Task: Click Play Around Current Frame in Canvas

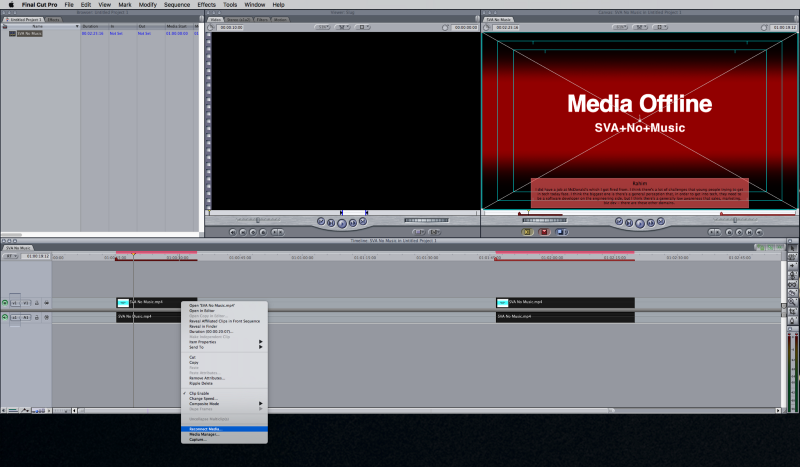Action: pos(651,223)
